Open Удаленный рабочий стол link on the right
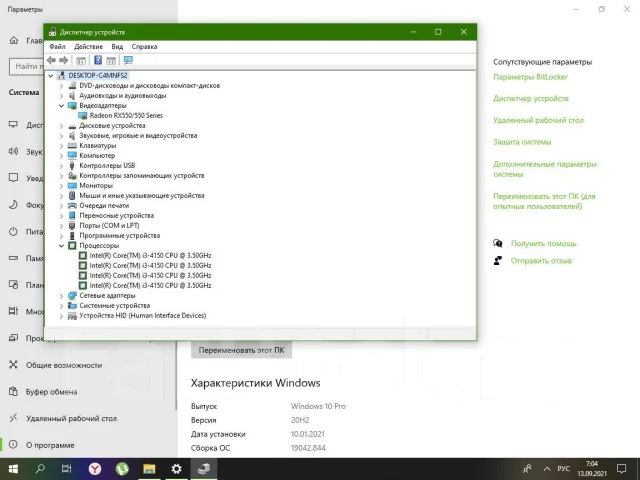 [538, 120]
